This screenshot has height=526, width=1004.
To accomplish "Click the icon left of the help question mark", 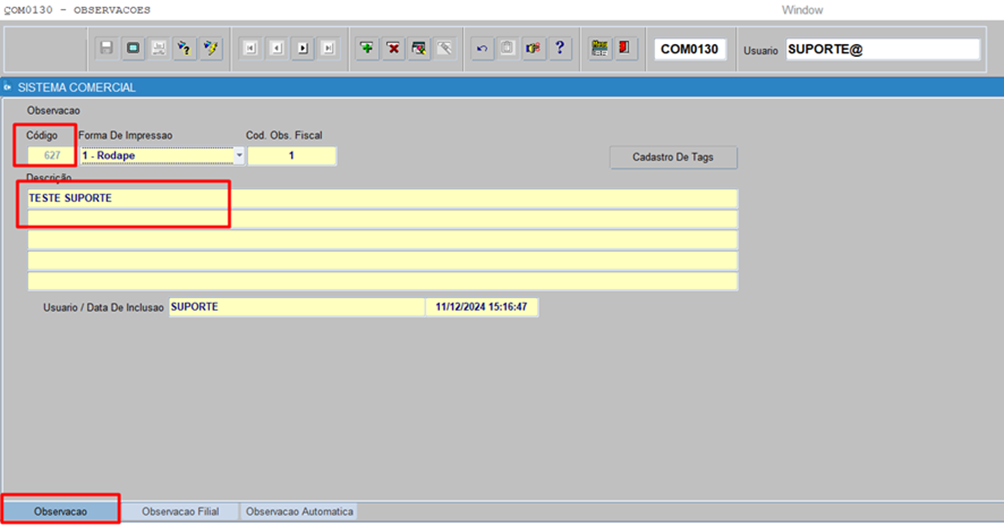I will pyautogui.click(x=533, y=48).
